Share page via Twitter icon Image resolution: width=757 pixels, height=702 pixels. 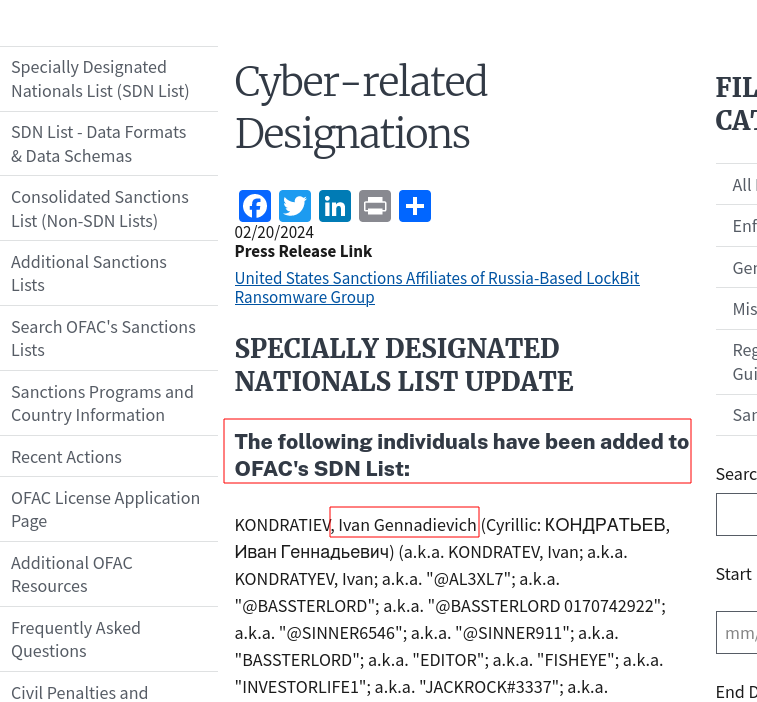295,206
